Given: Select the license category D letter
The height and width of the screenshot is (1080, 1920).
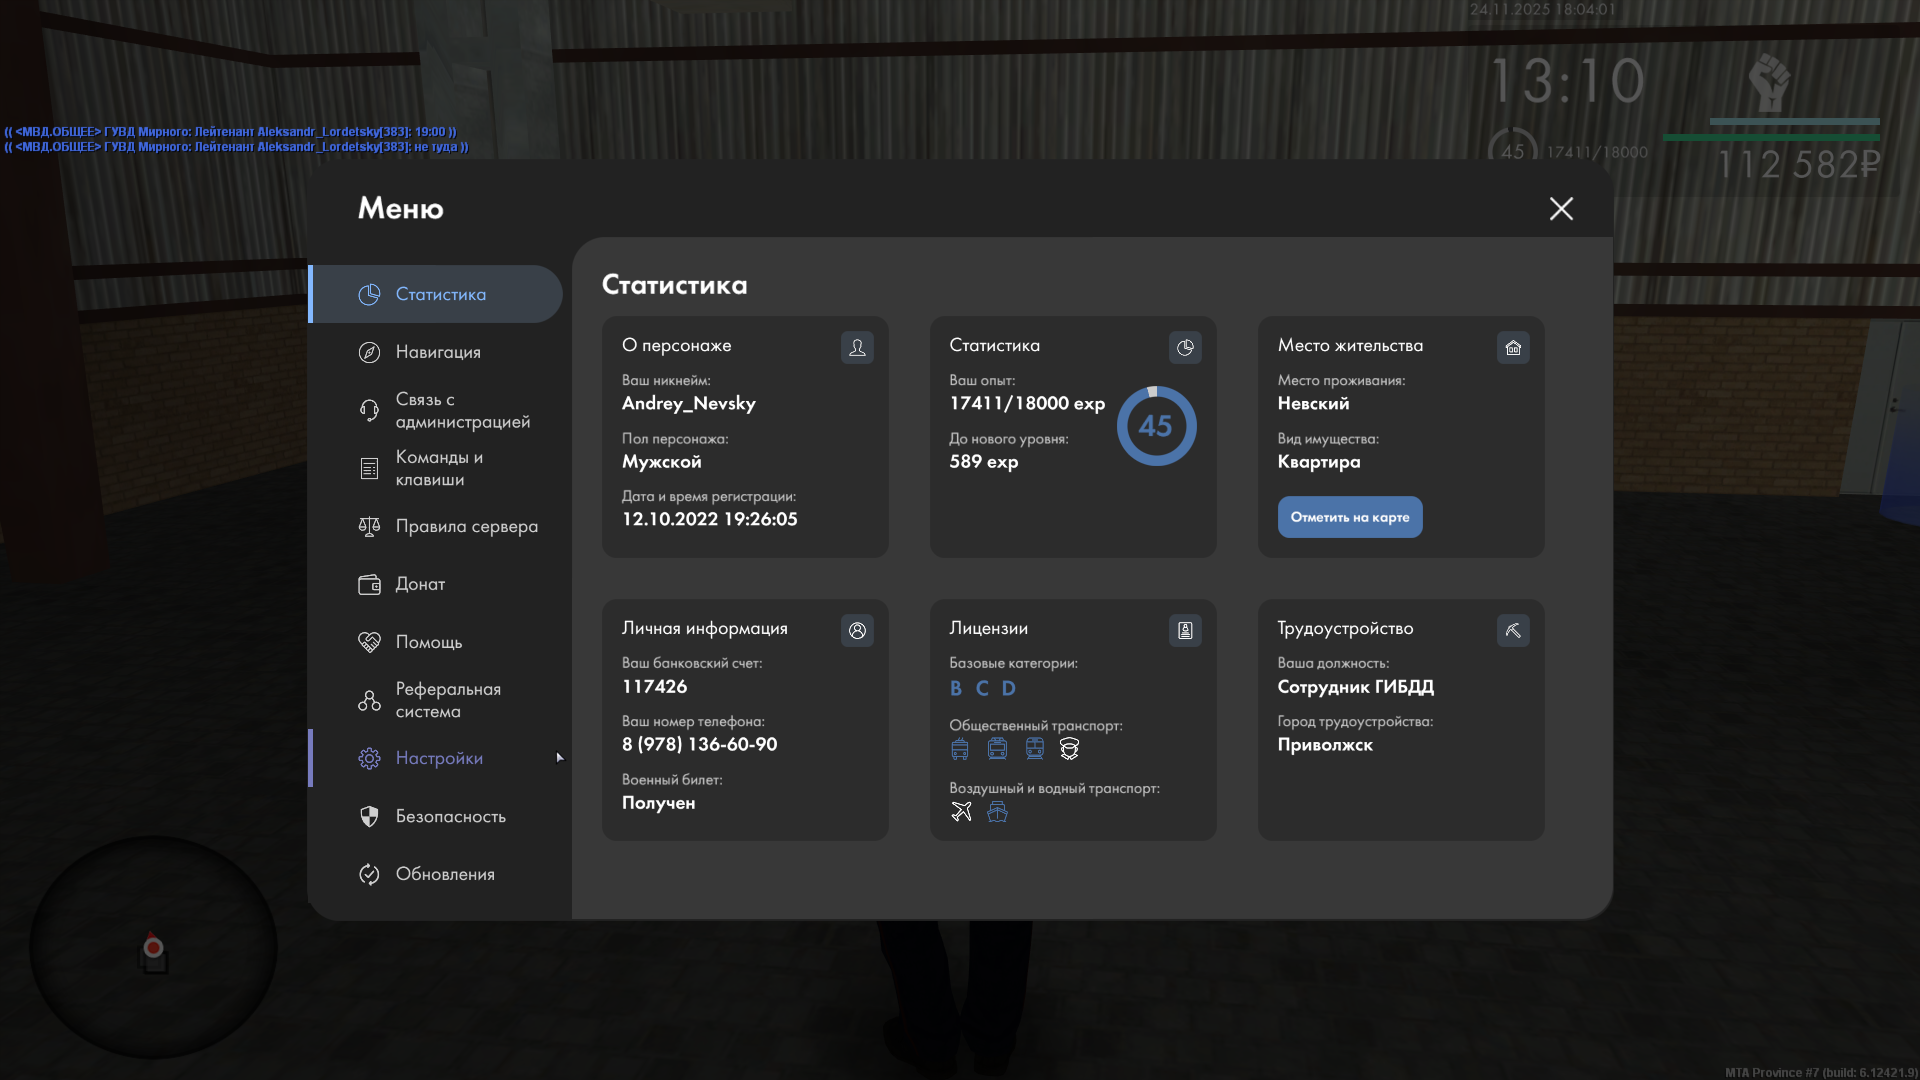Looking at the screenshot, I should (1008, 688).
